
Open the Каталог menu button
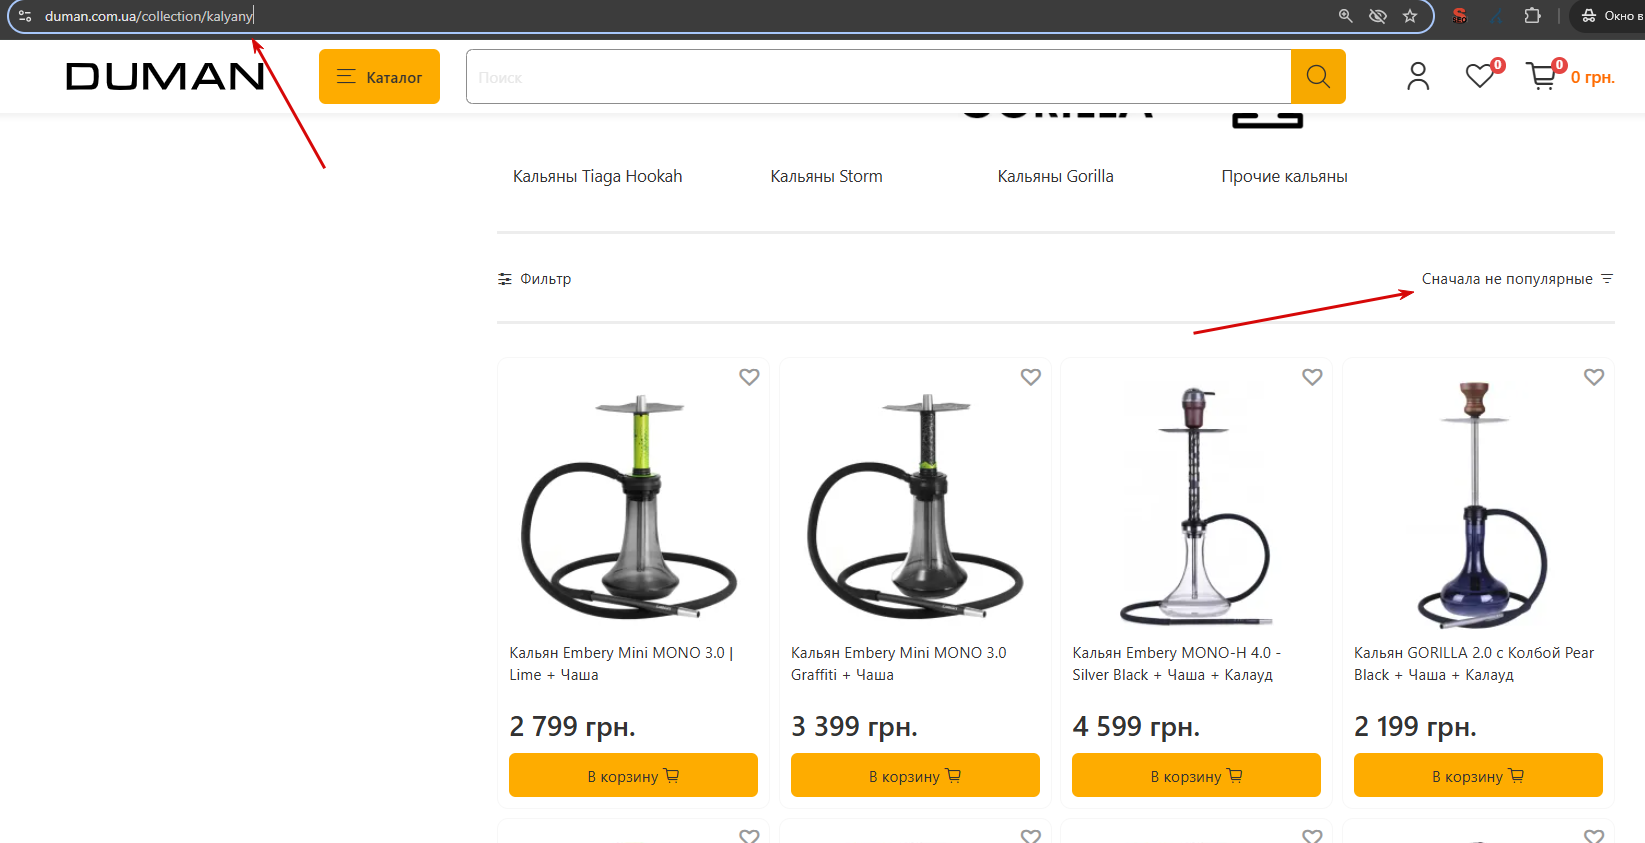379,77
